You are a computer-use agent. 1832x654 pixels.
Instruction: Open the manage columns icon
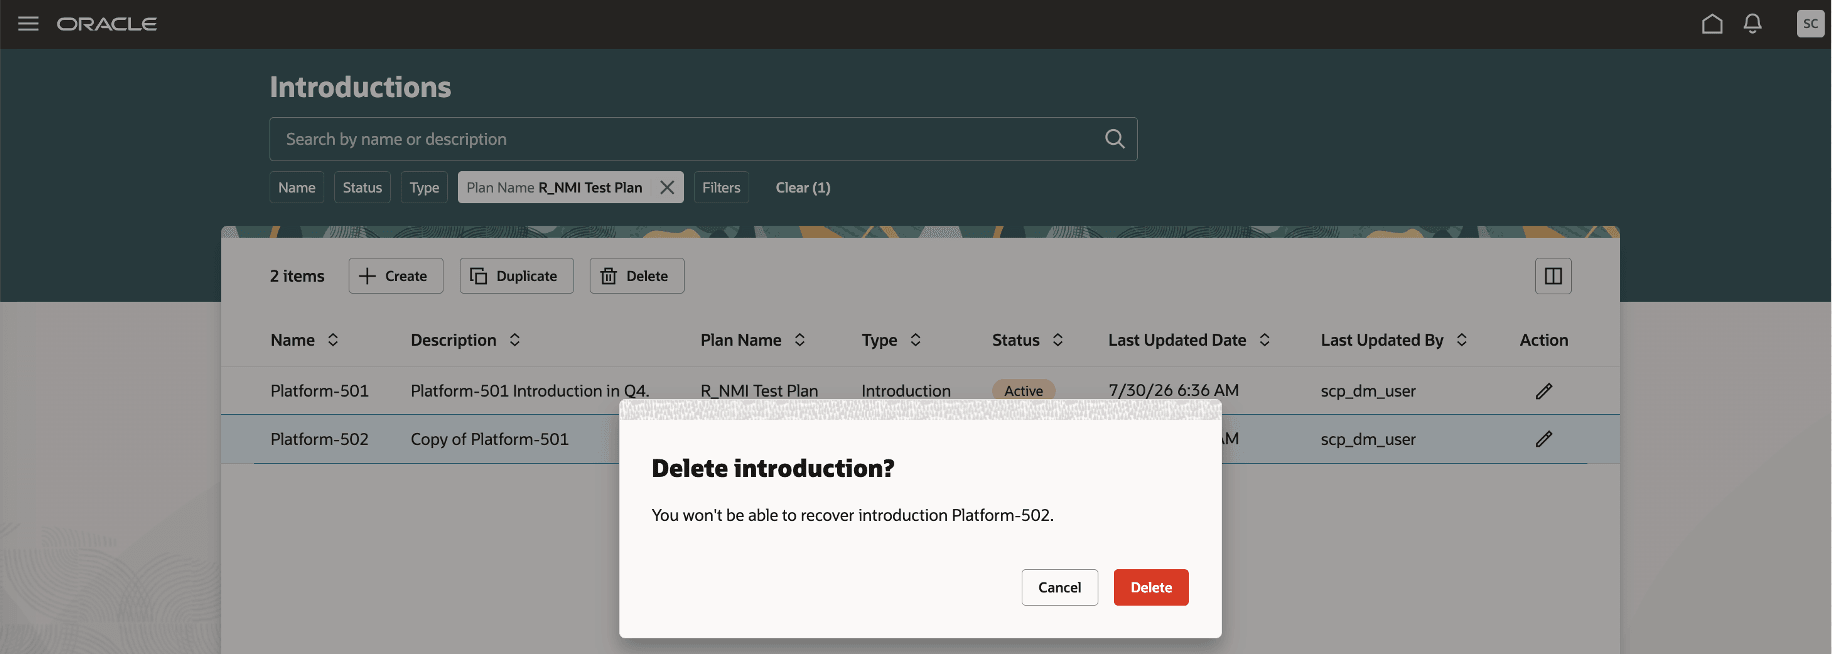click(x=1553, y=276)
